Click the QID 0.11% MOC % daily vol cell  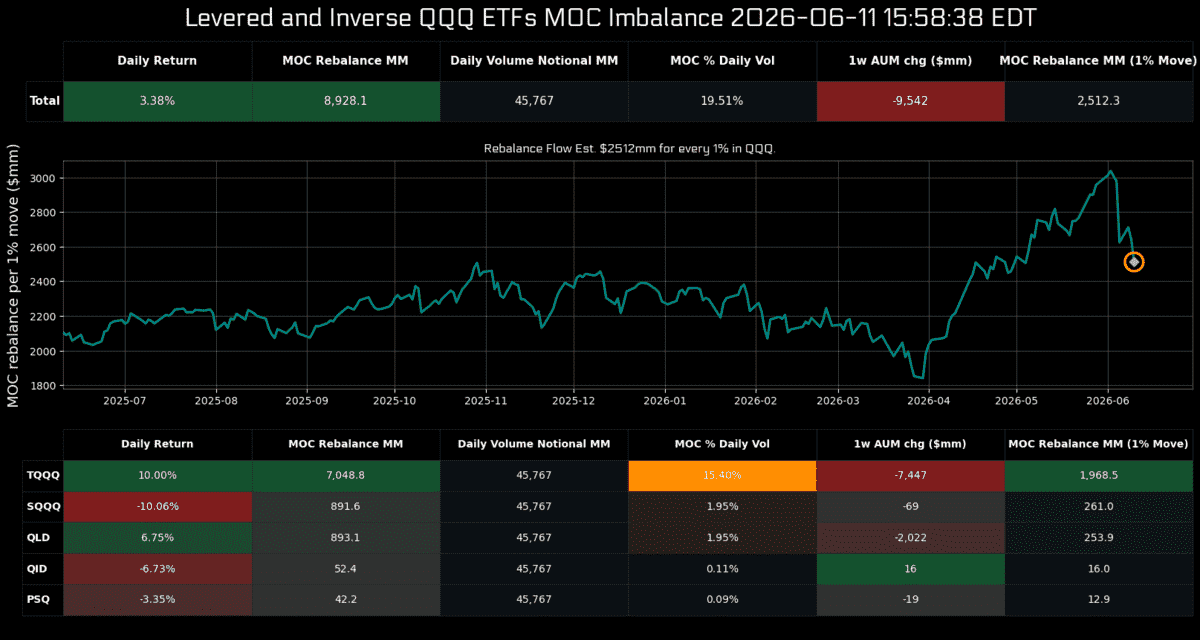(722, 568)
